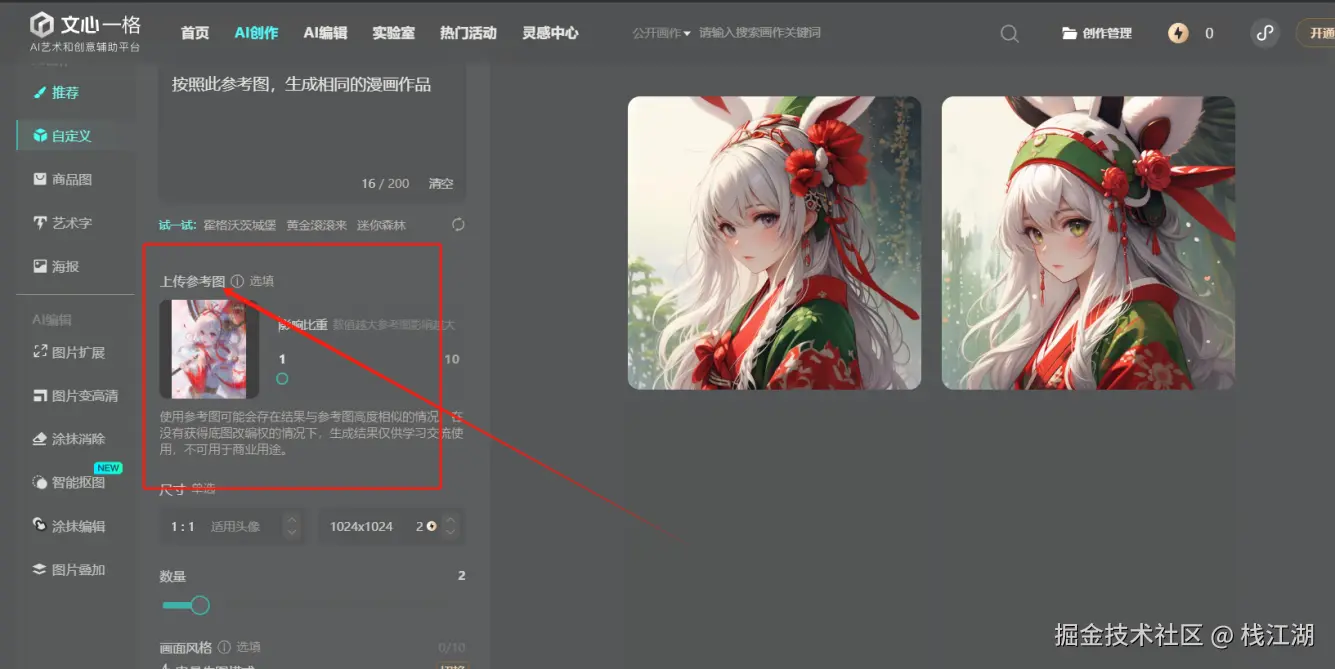This screenshot has height=669, width=1335.
Task: Open the generated image with purple-eyed girl
Action: 774,243
